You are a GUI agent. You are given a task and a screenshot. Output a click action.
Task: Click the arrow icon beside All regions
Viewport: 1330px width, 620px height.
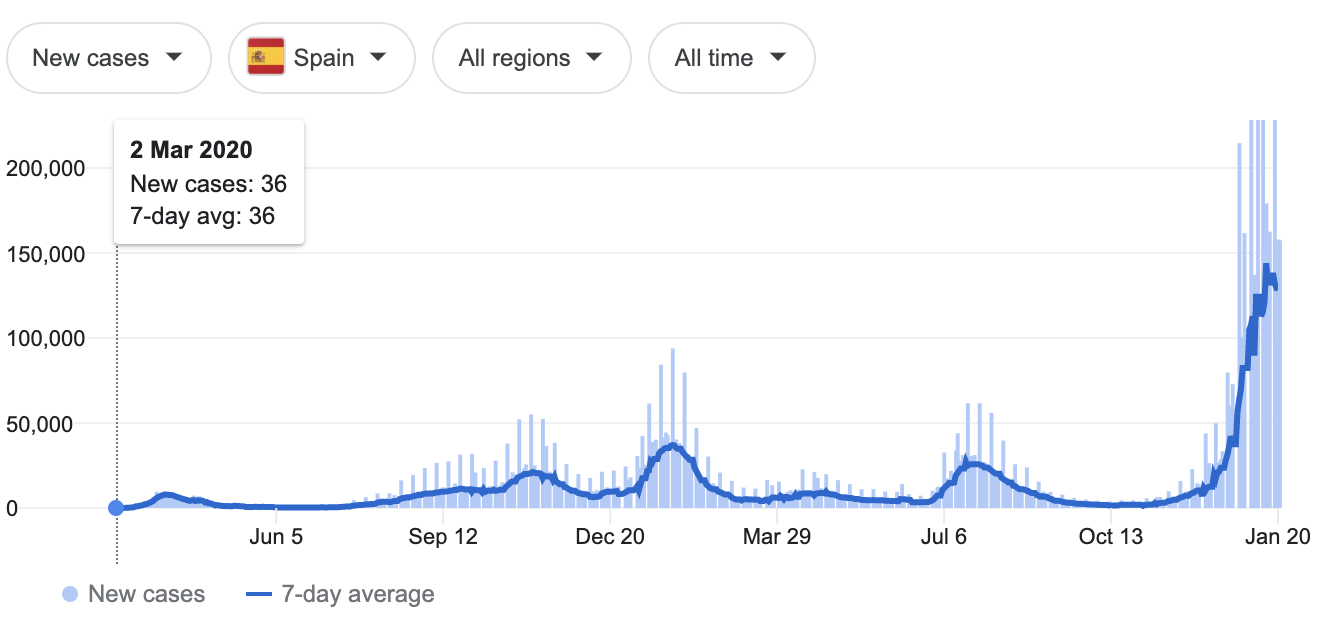pyautogui.click(x=594, y=57)
